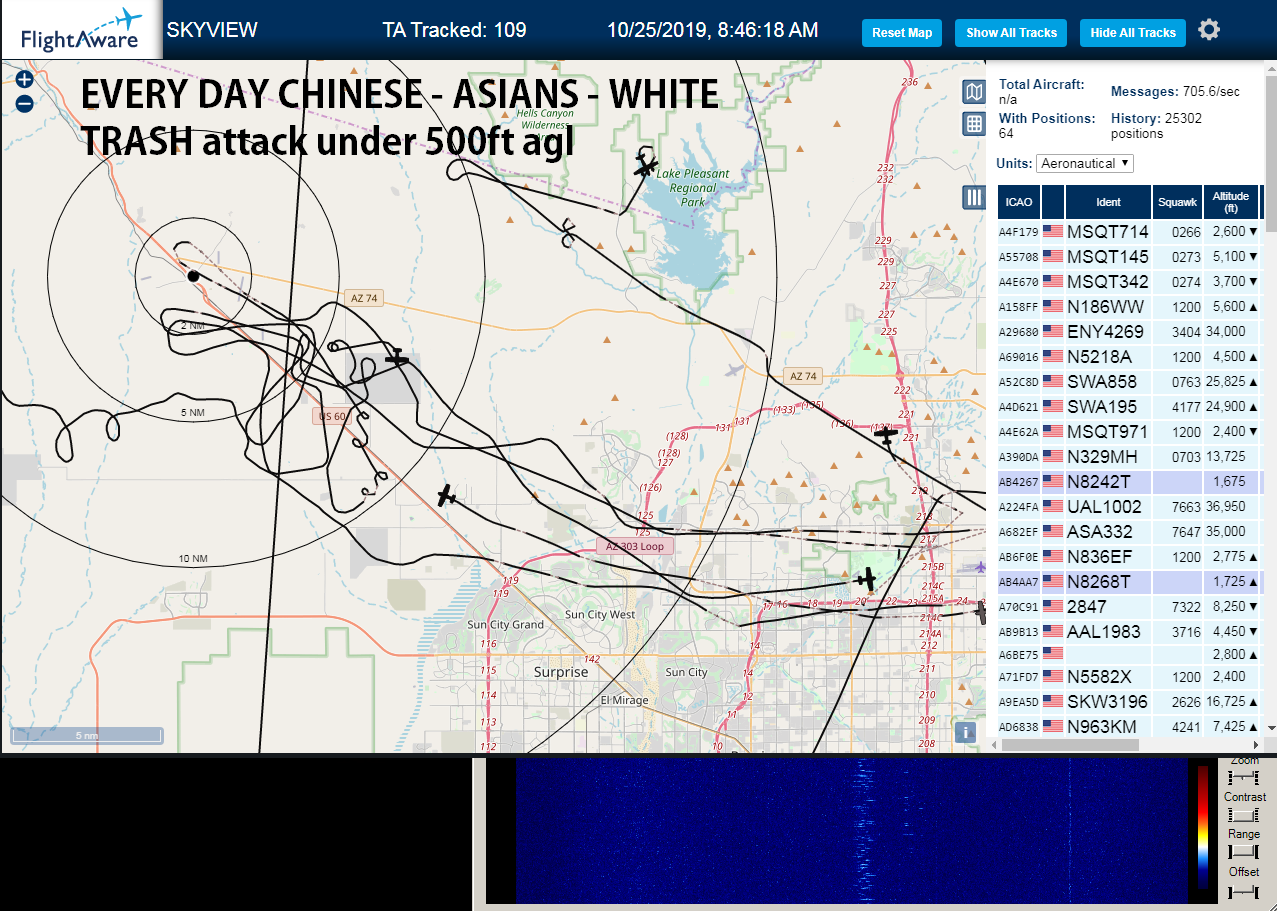This screenshot has height=911, width=1277.
Task: Sort table by Squawk column header
Action: [x=1177, y=202]
